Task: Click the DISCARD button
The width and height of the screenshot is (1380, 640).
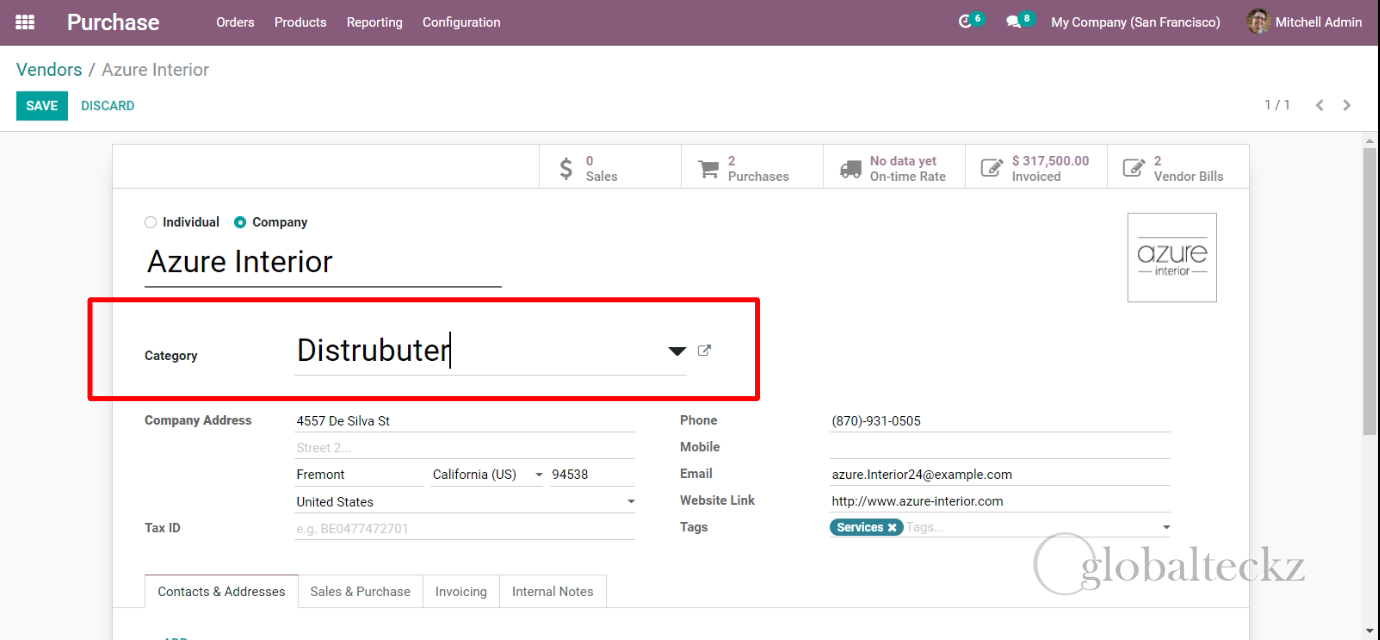Action: [x=107, y=106]
